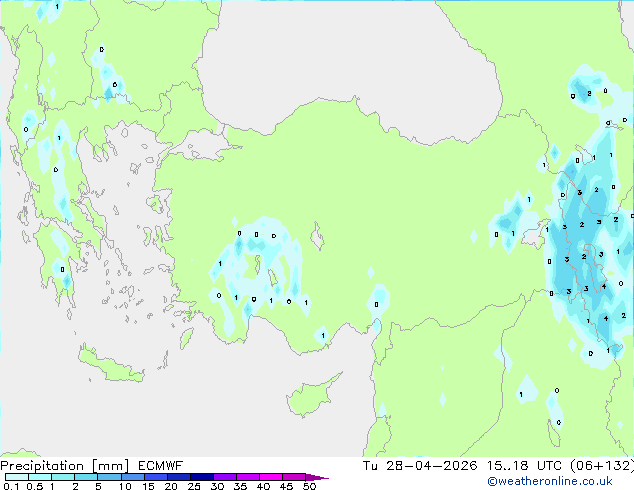
Task: Select the 20–25 mm legend color swatch
Action: pos(178,477)
